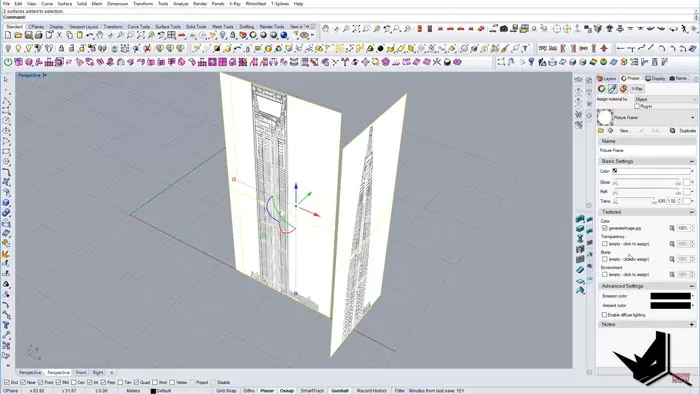Collapse the Advanced Settings section
Image resolution: width=700 pixels, height=394 pixels.
click(x=692, y=286)
